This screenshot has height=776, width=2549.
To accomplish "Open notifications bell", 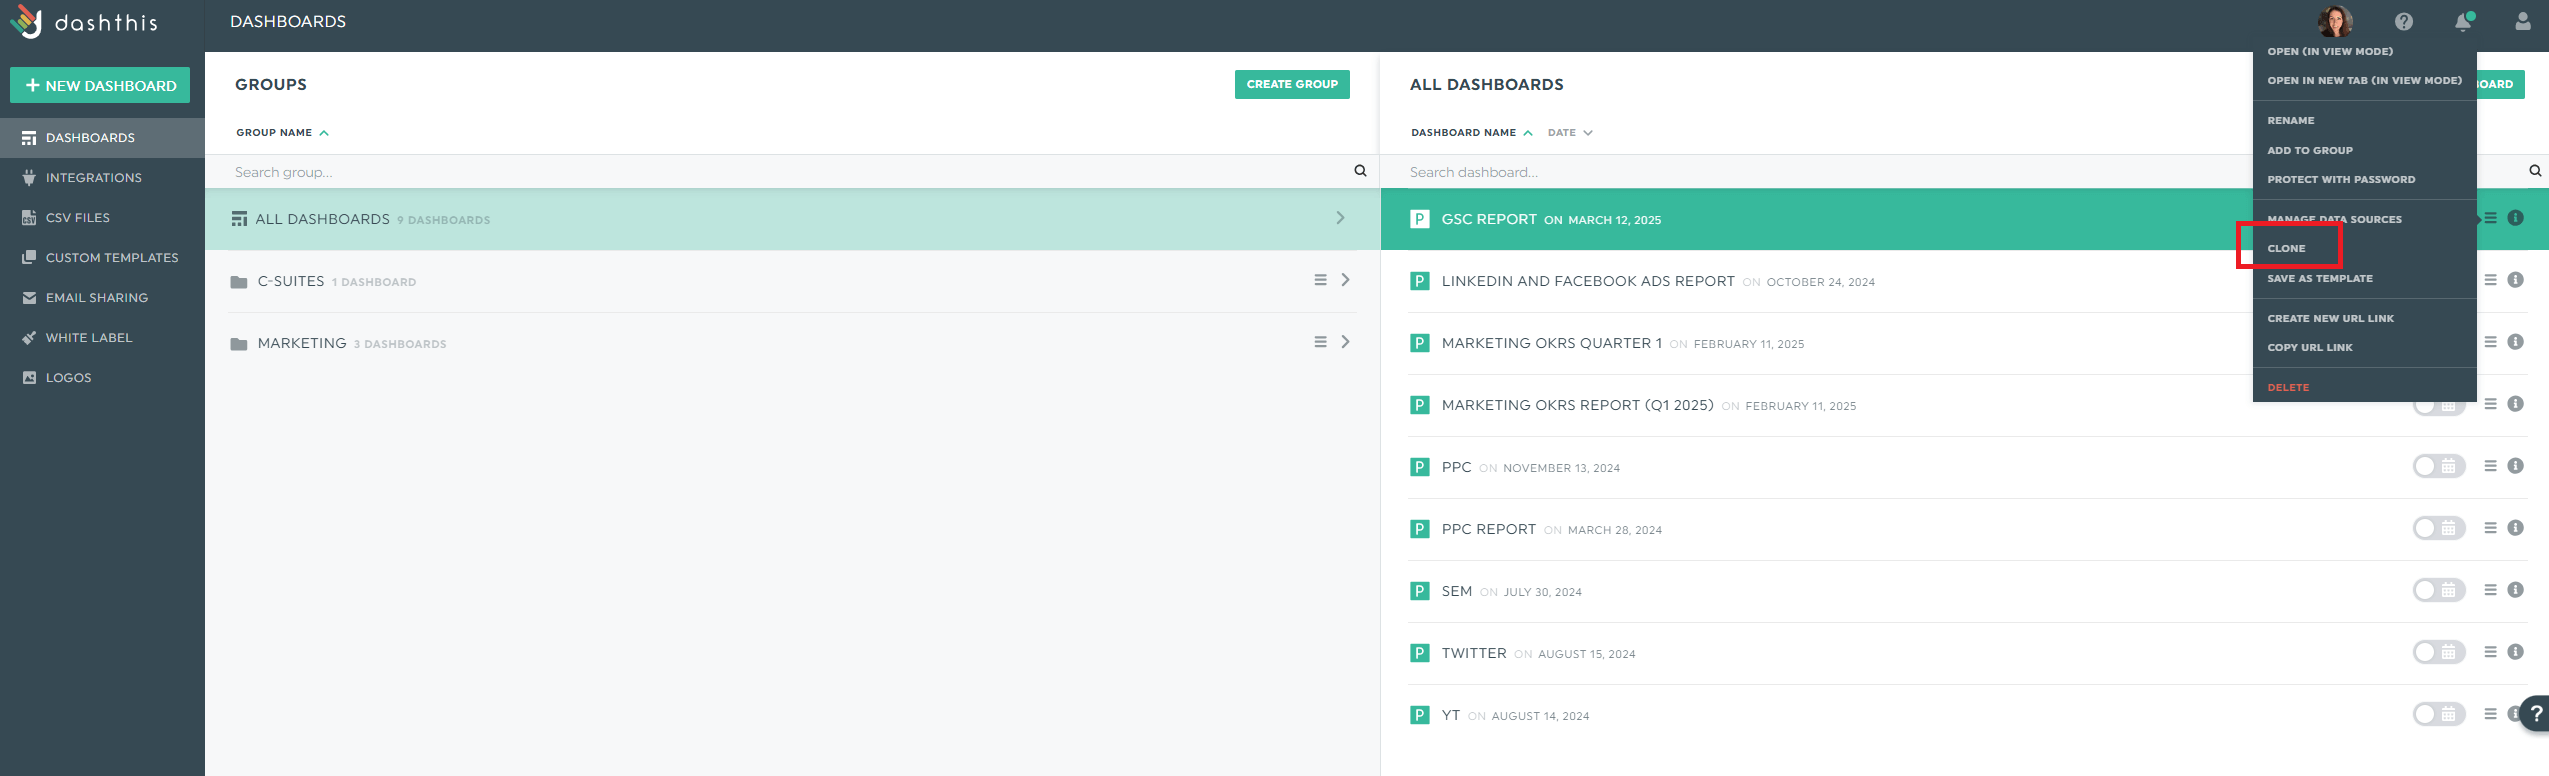I will 2463,21.
